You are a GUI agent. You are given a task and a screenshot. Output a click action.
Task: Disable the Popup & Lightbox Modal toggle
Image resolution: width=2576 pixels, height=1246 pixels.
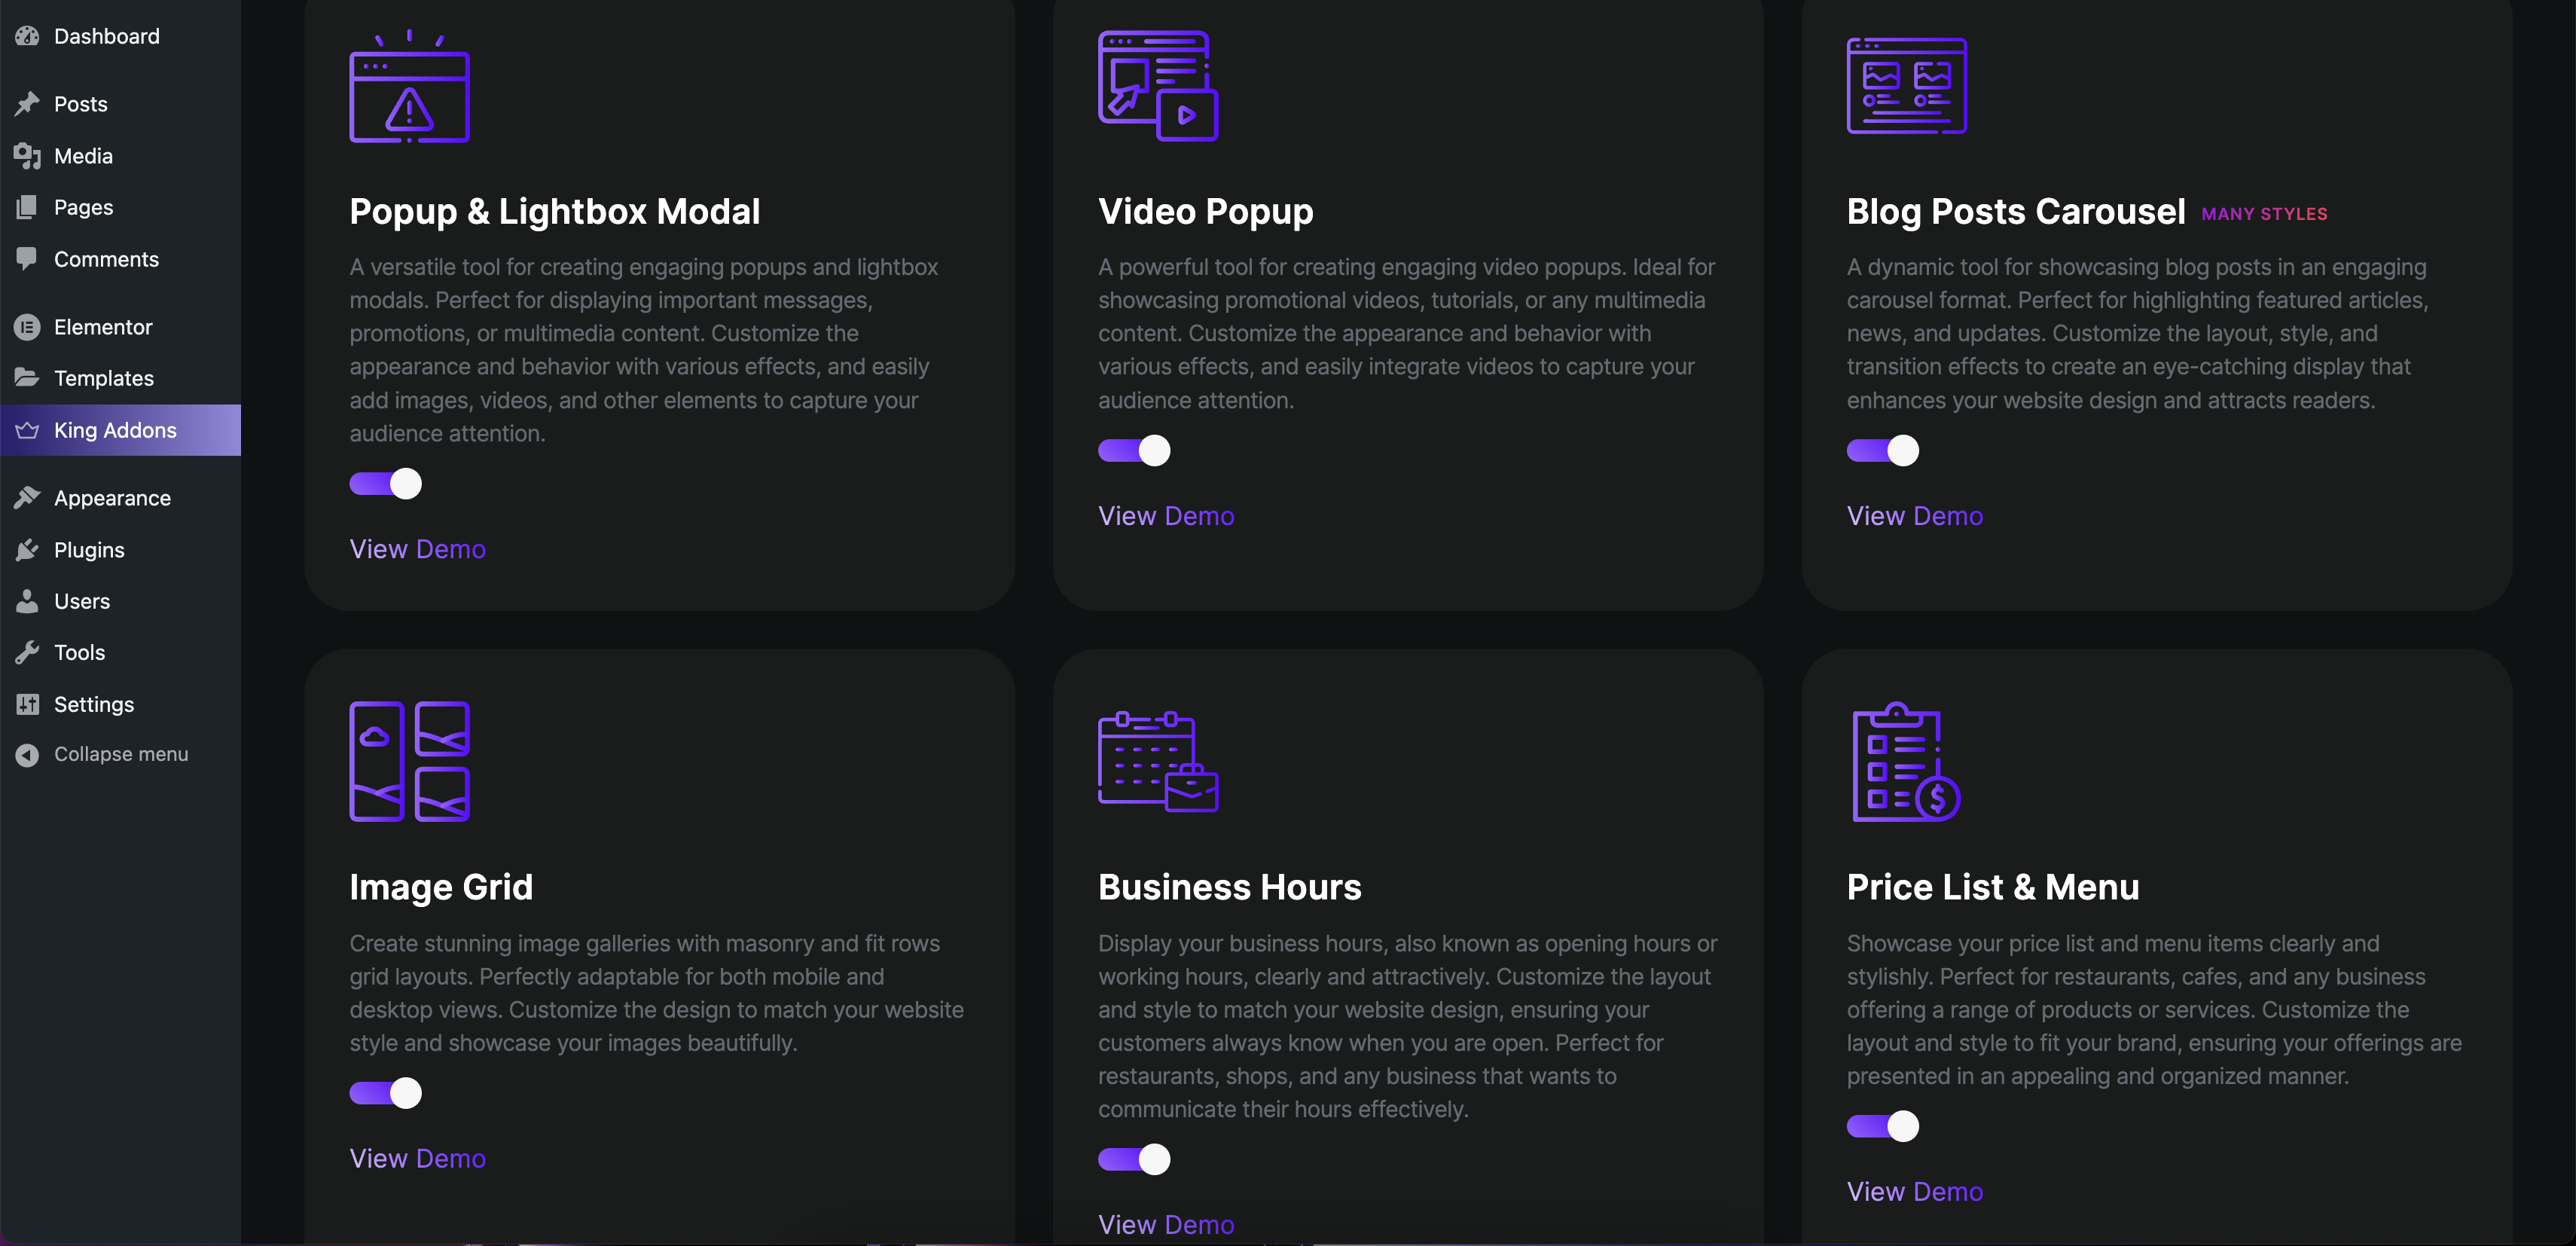[386, 484]
